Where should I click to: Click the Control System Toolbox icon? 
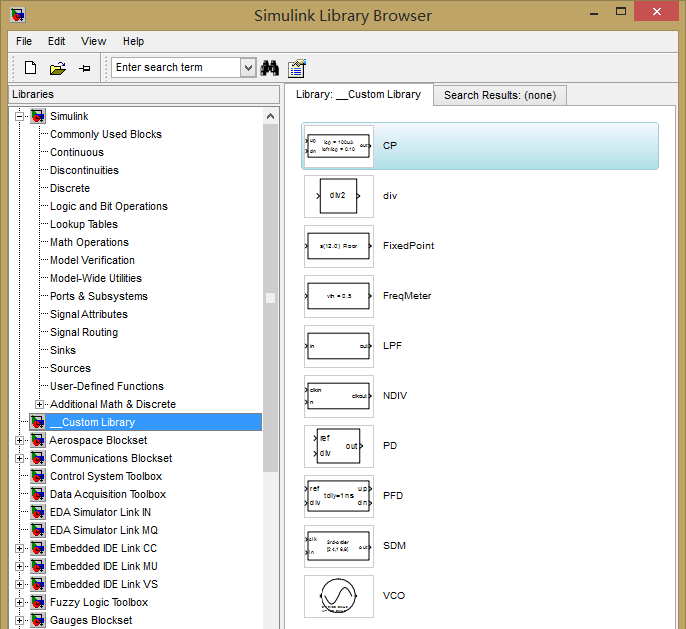(38, 476)
